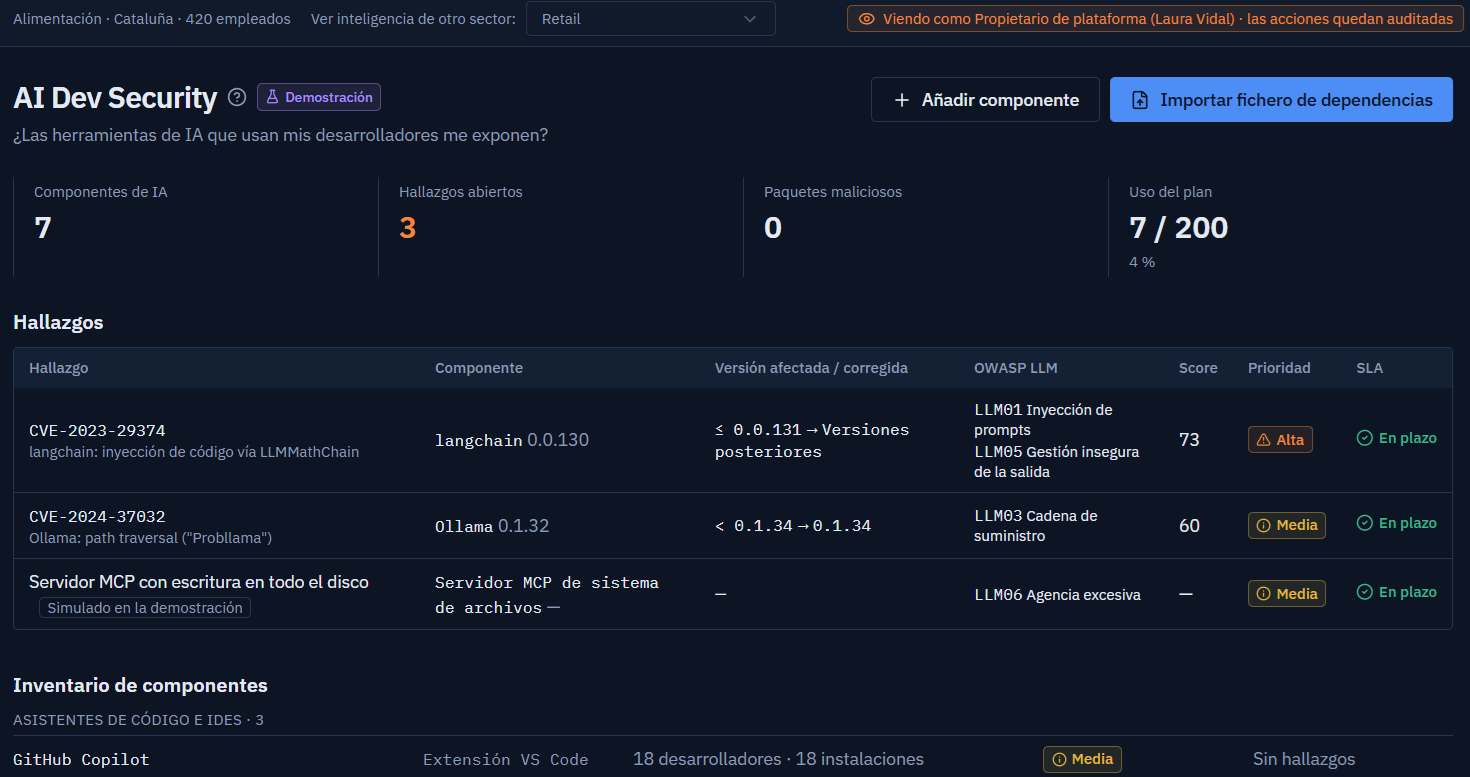Click the info icon in the Ollama row's Media badge

point(1264,525)
